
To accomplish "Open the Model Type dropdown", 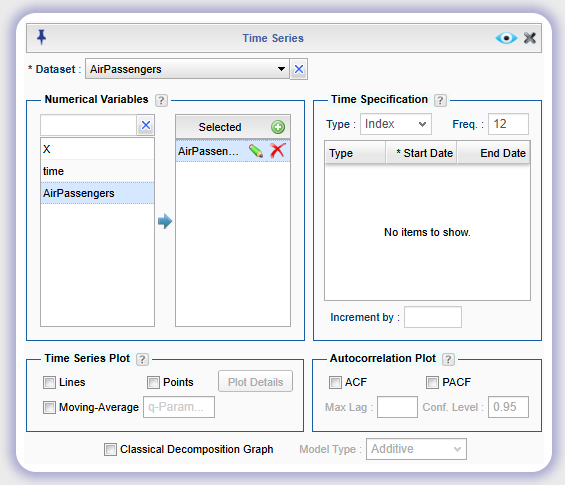I will click(x=416, y=449).
